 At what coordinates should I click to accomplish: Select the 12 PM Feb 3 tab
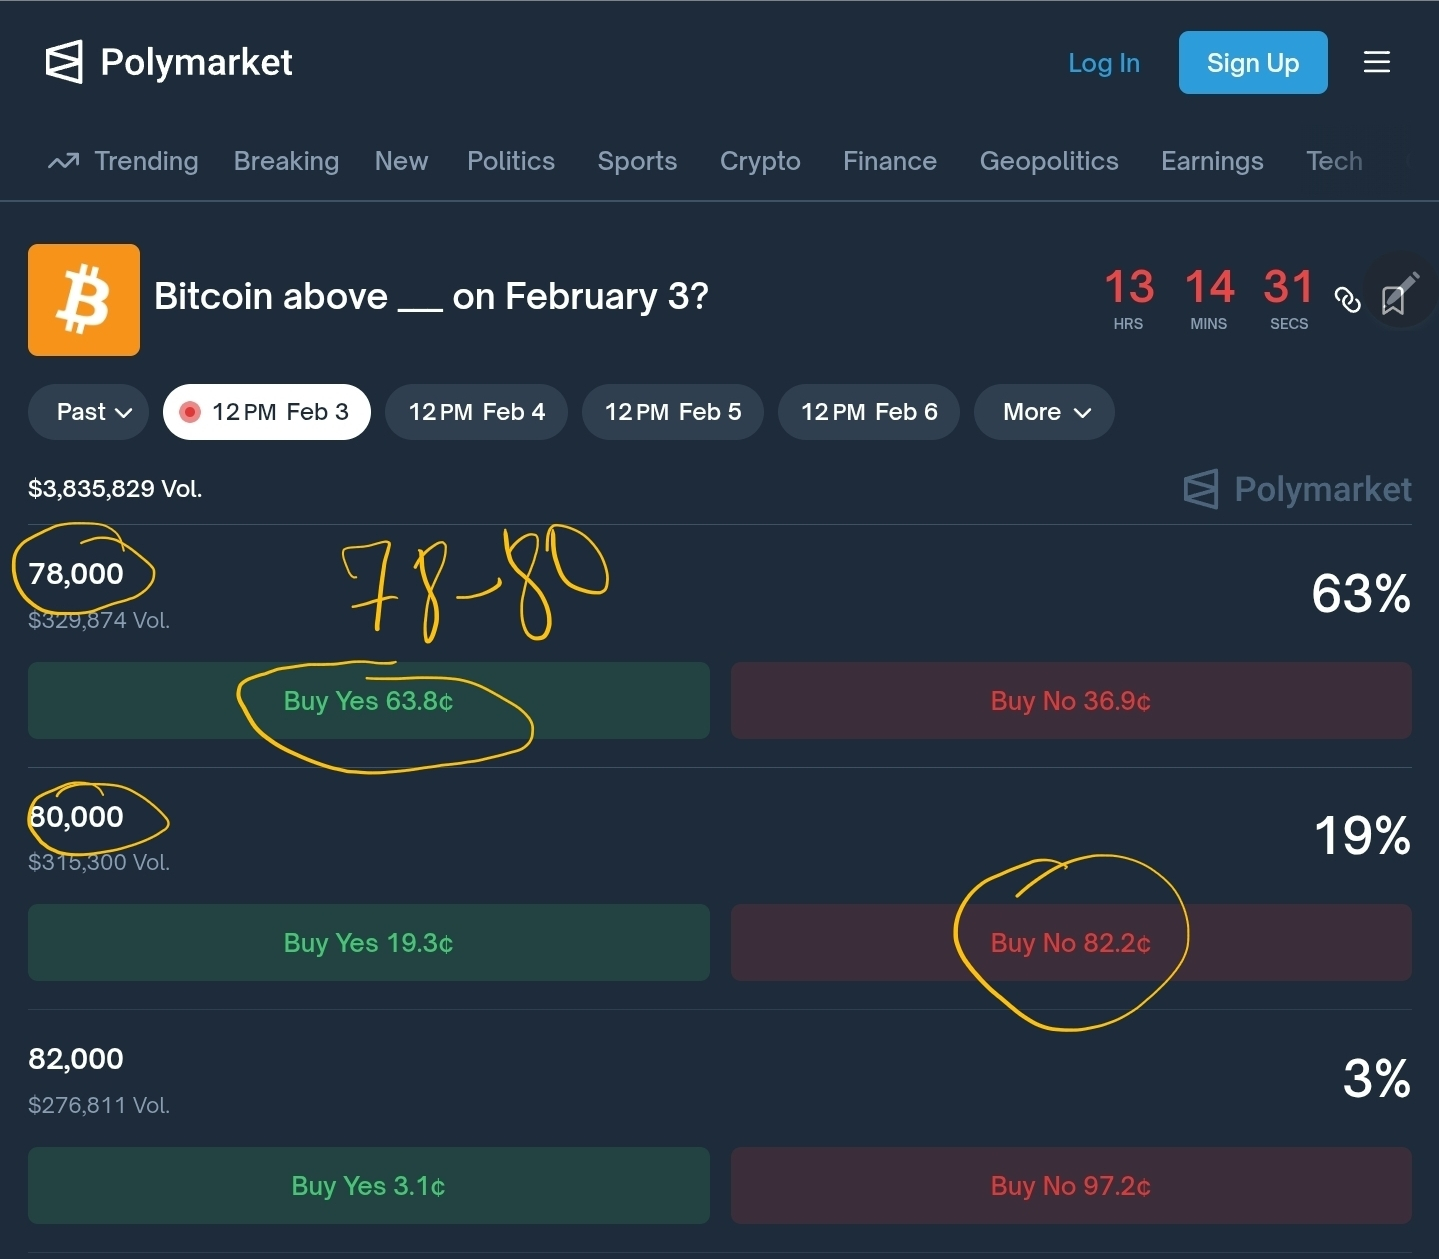tap(267, 412)
